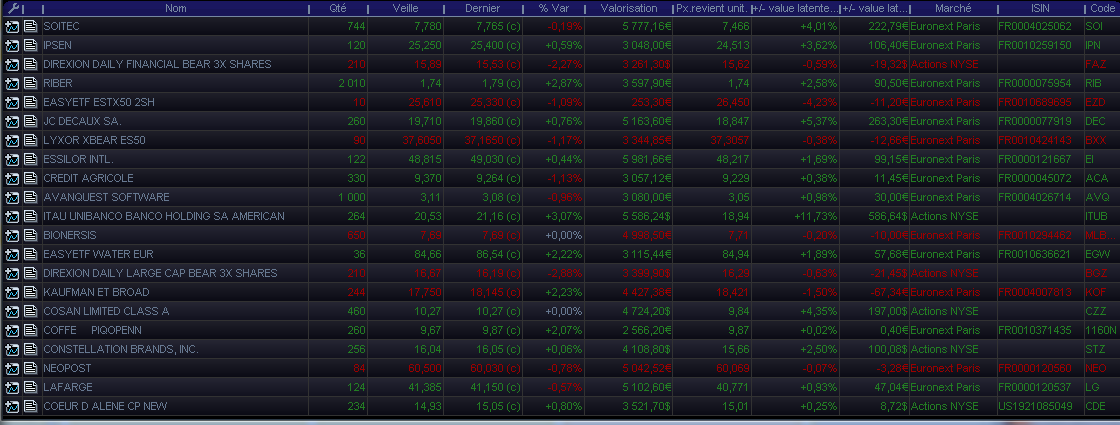Image resolution: width=1120 pixels, height=425 pixels.
Task: Open the wrench settings icon in header
Action: [12, 9]
